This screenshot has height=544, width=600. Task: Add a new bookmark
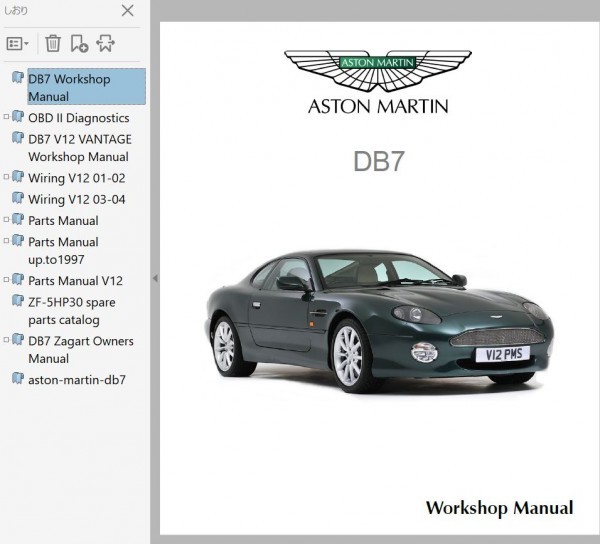click(79, 43)
